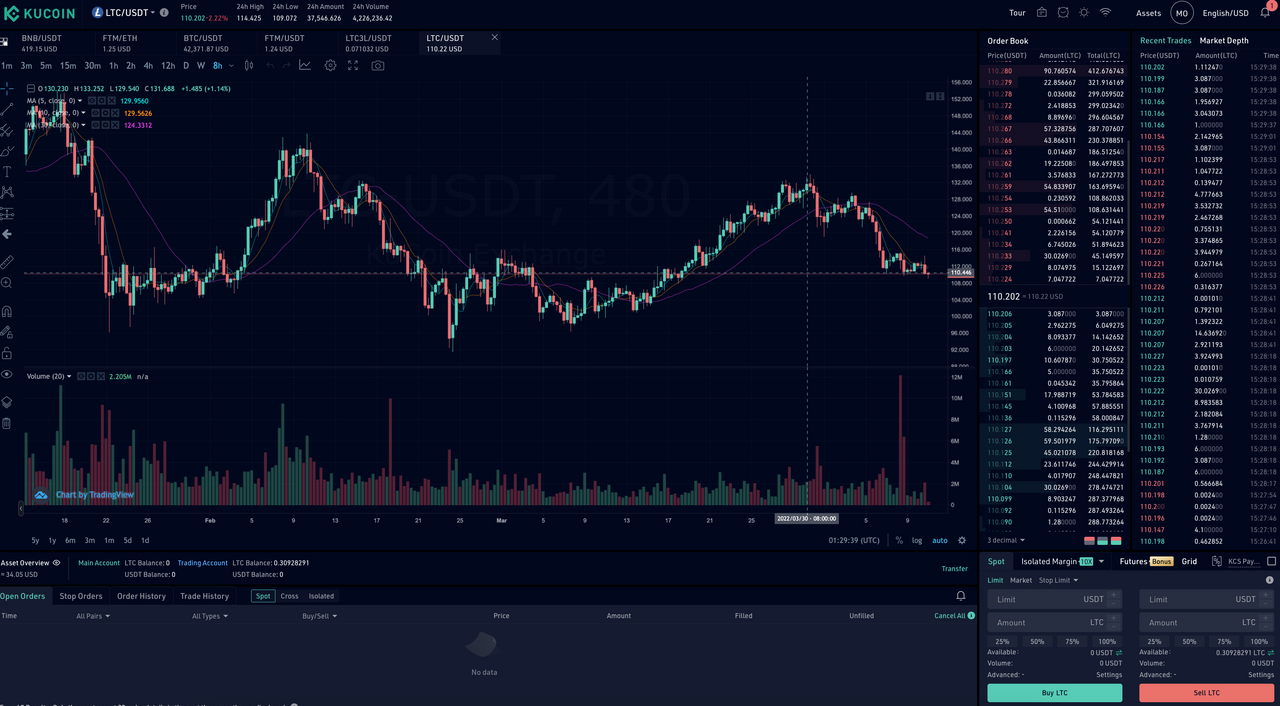Click the Buy LTC button

coord(1054,692)
